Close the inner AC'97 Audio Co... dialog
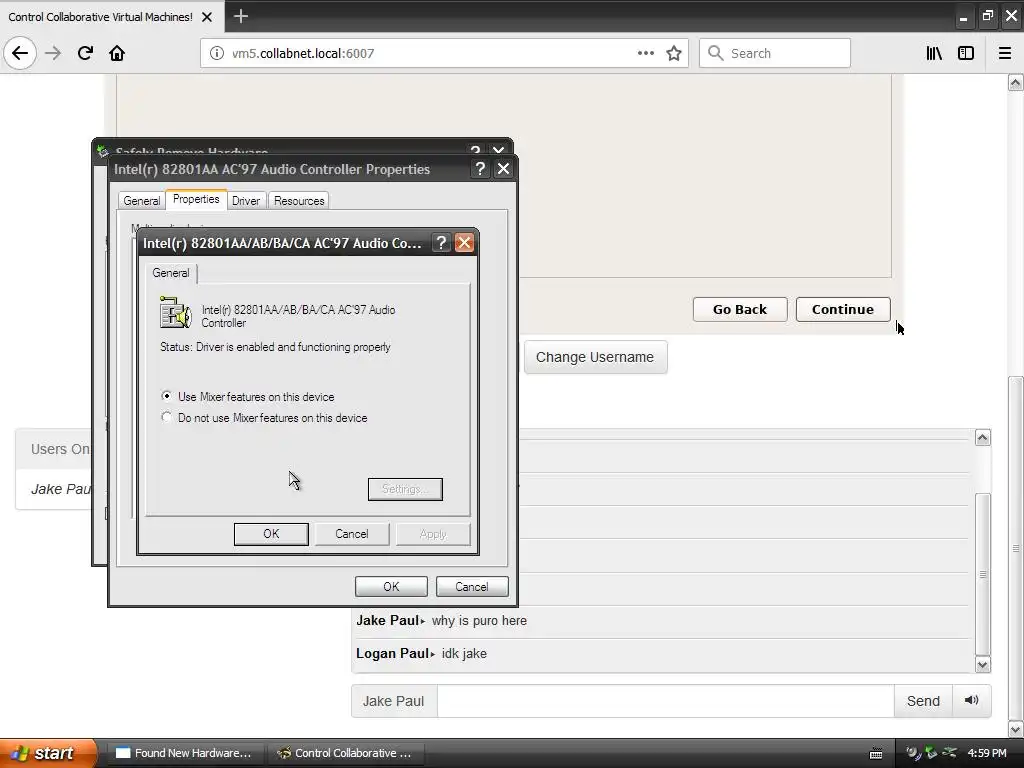Image resolution: width=1024 pixels, height=768 pixels. tap(464, 243)
